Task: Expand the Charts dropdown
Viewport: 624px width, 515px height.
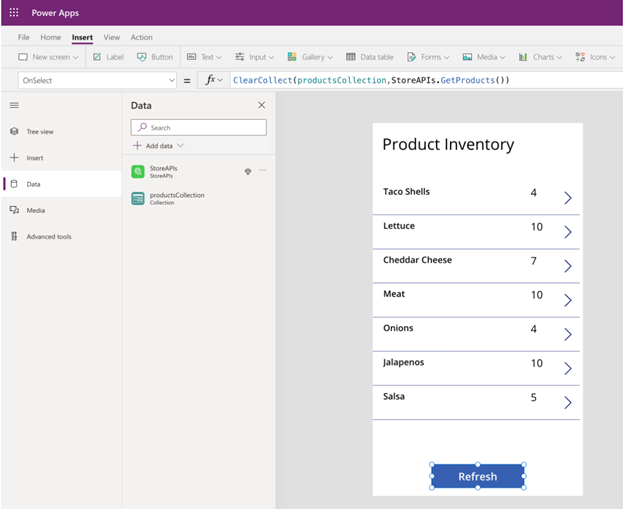Action: [x=540, y=57]
